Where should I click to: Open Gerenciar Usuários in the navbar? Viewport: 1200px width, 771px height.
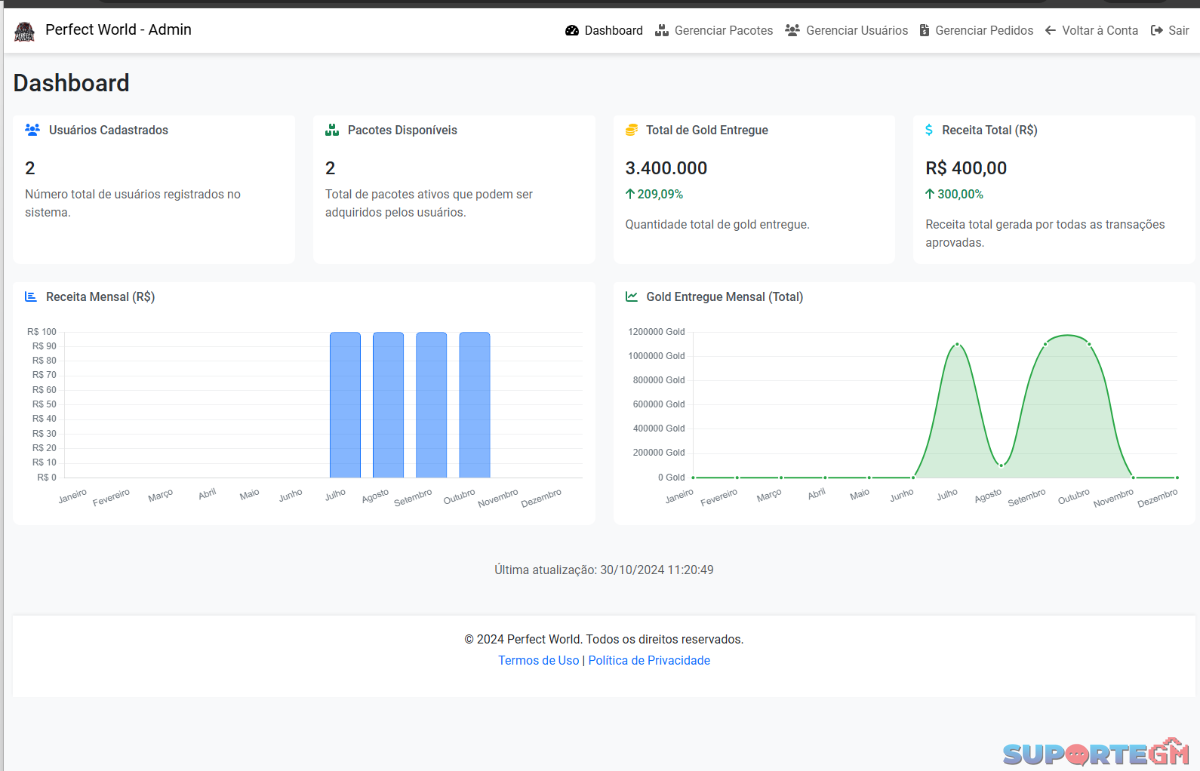847,31
